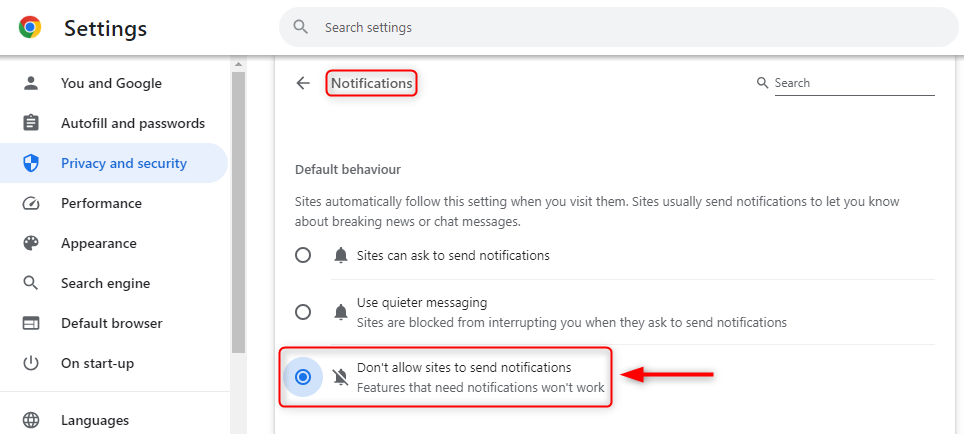Image resolution: width=964 pixels, height=434 pixels.
Task: Select Don't allow sites to send notifications
Action: (x=303, y=377)
